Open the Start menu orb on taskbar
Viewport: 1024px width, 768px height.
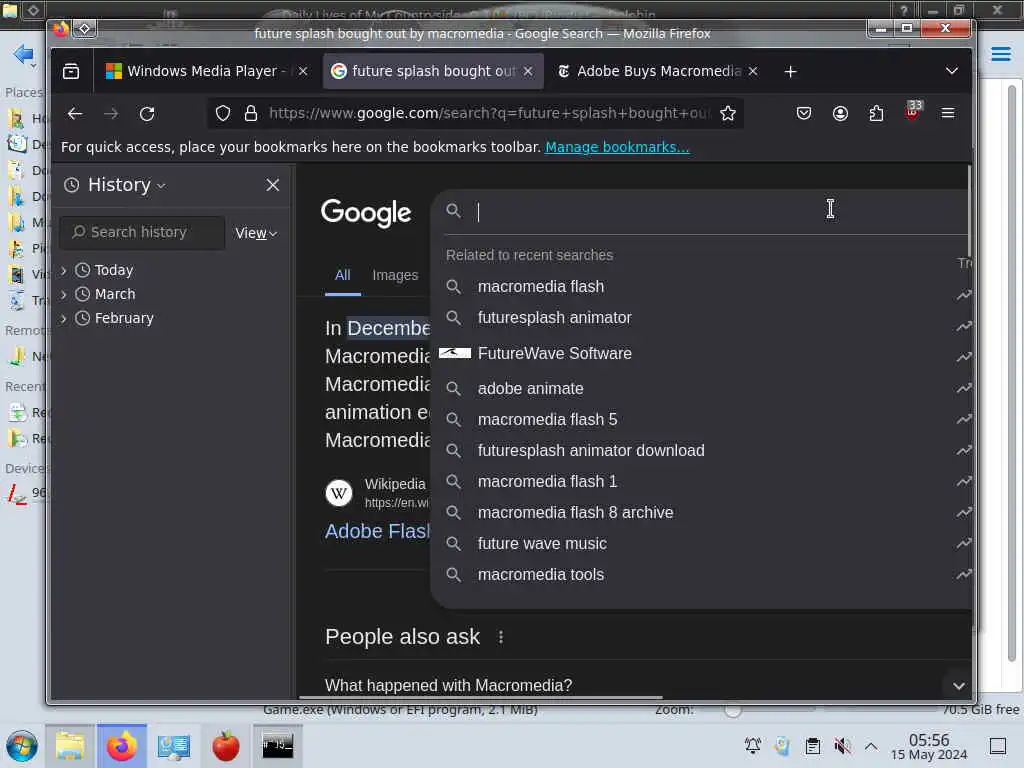pyautogui.click(x=22, y=746)
